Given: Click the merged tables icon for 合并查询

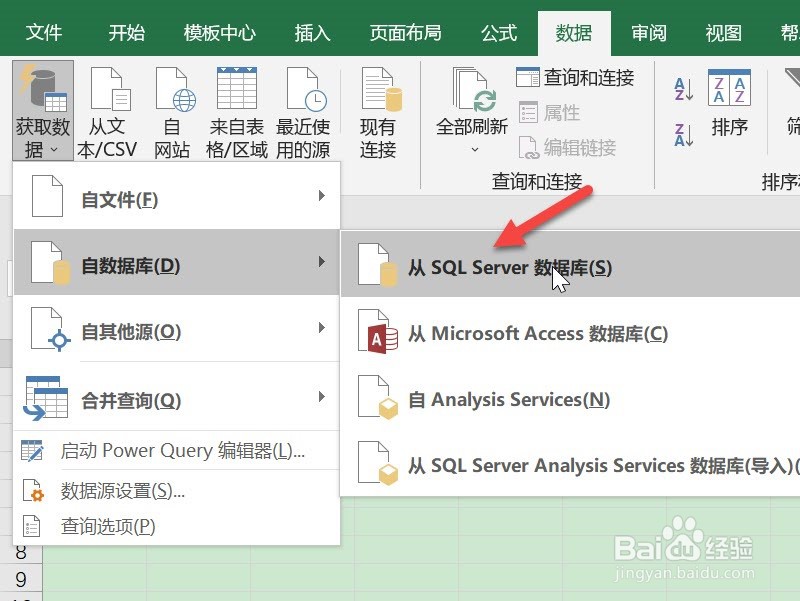Looking at the screenshot, I should pos(46,398).
